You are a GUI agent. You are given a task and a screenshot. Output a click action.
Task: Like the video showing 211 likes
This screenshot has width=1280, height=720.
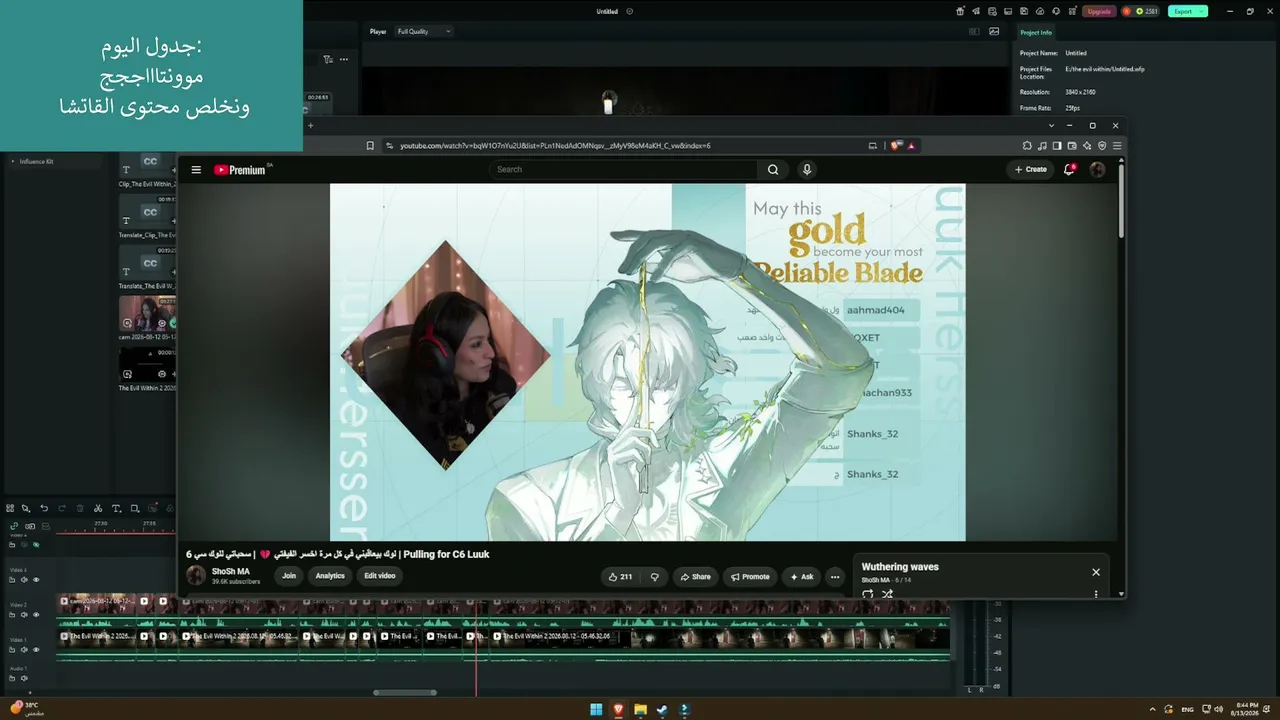(620, 577)
